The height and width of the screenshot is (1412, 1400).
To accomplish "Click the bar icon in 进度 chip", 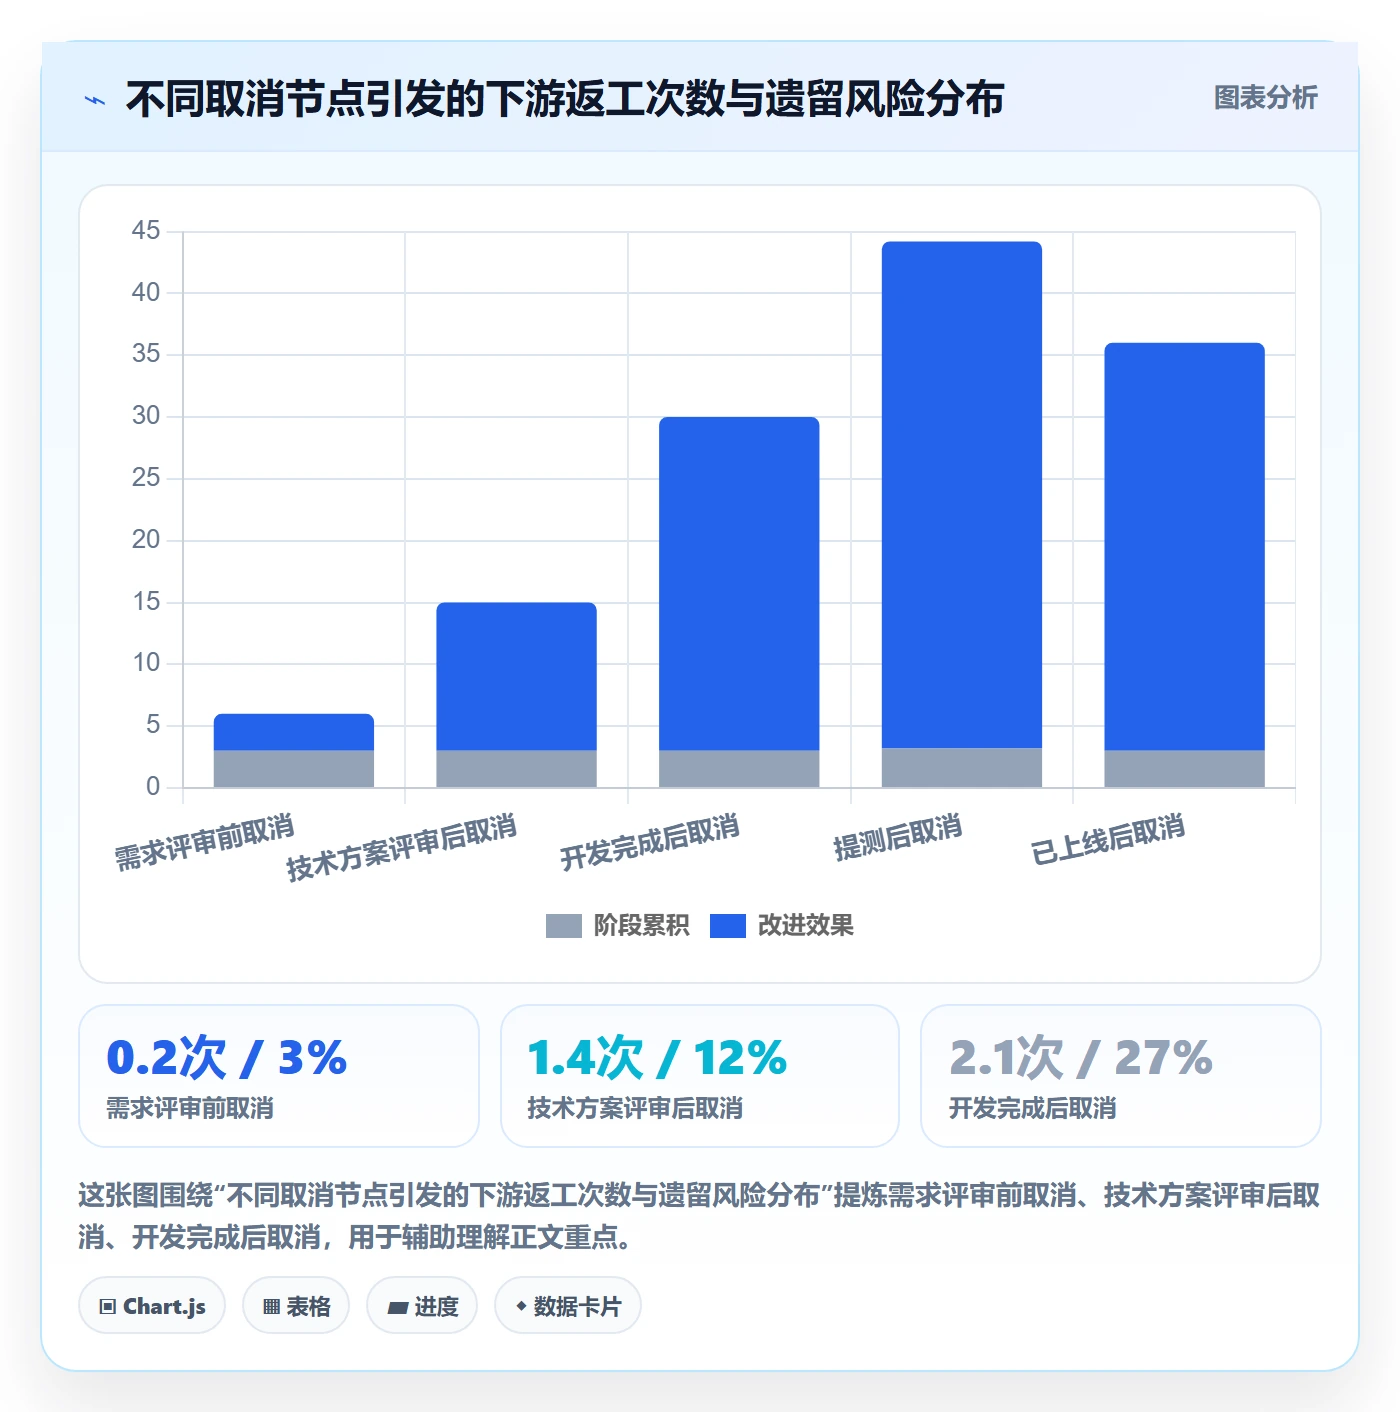I will tap(398, 1308).
